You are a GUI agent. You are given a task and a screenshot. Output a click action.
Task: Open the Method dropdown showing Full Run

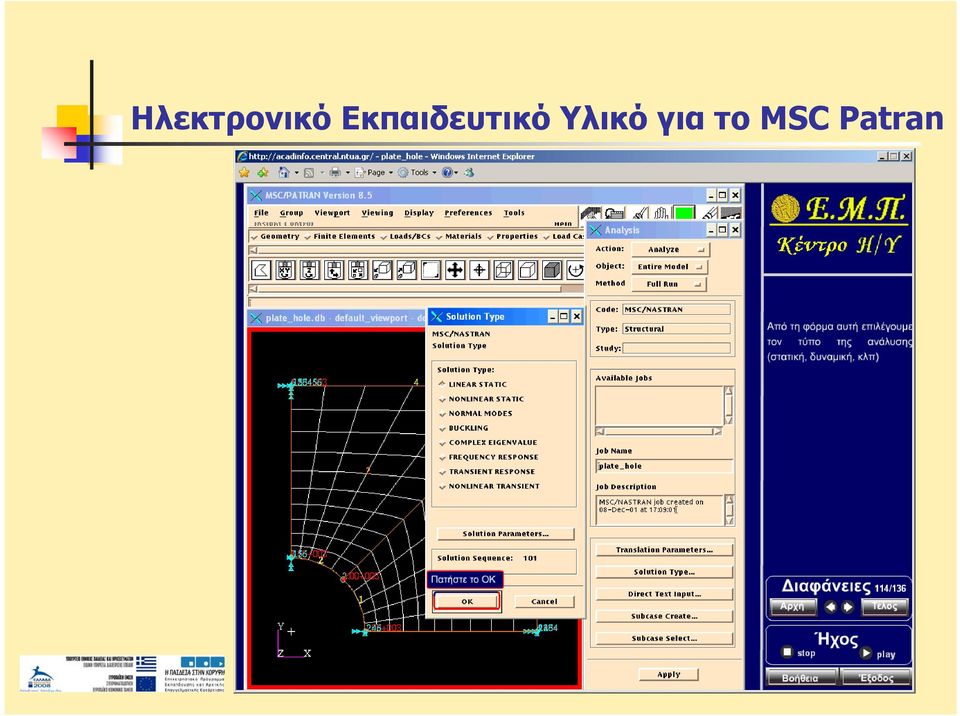tap(669, 284)
